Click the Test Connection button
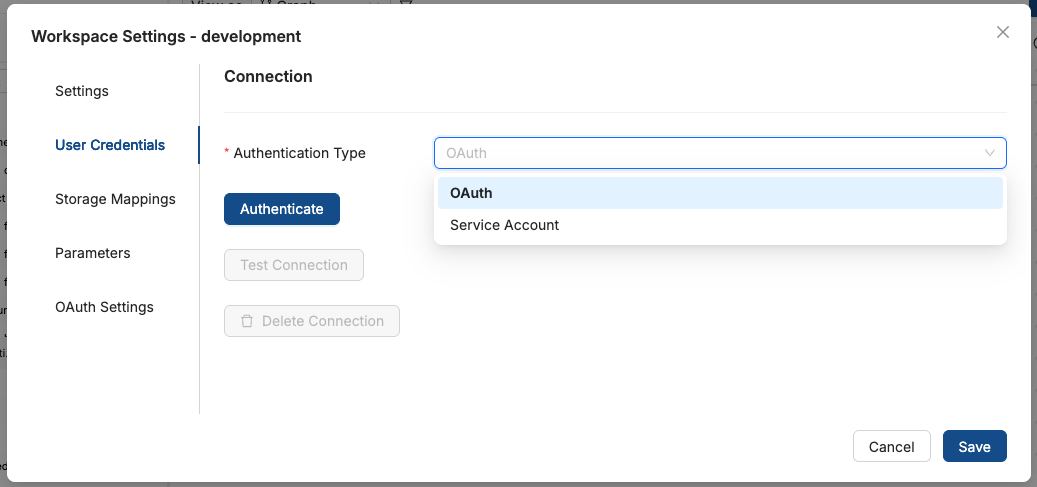The image size is (1037, 487). coord(294,265)
